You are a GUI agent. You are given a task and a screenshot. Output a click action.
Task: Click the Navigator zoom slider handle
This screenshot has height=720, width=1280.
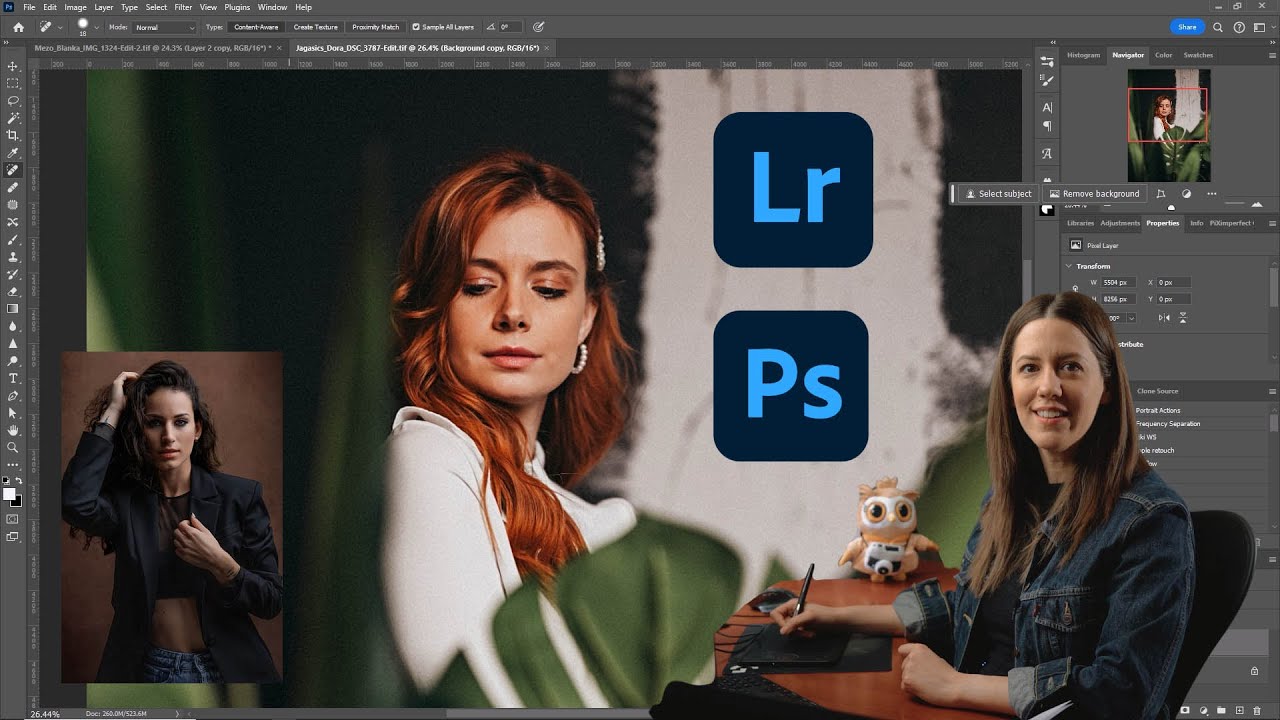(x=1171, y=207)
